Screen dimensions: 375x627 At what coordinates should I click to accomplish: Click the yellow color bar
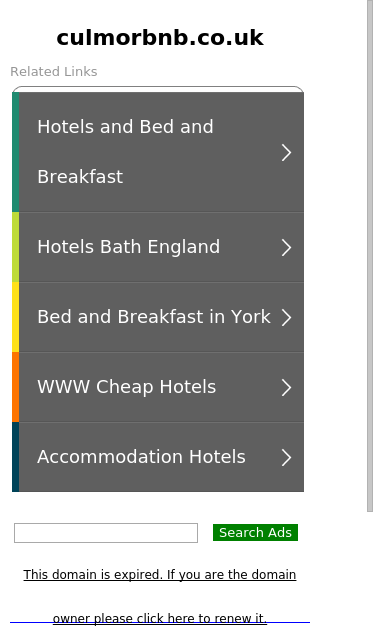16,317
